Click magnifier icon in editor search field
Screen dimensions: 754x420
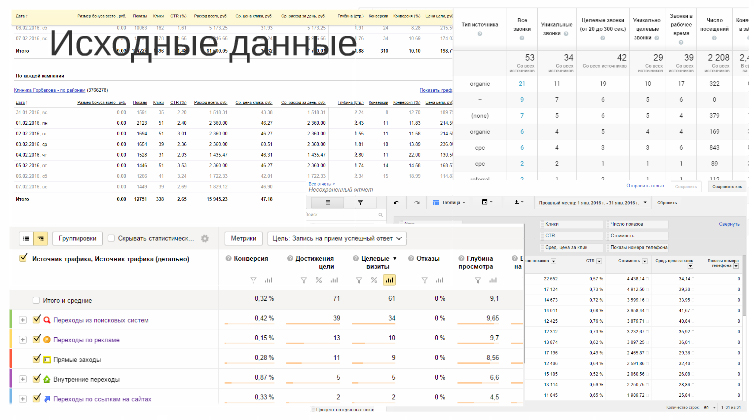[380, 215]
